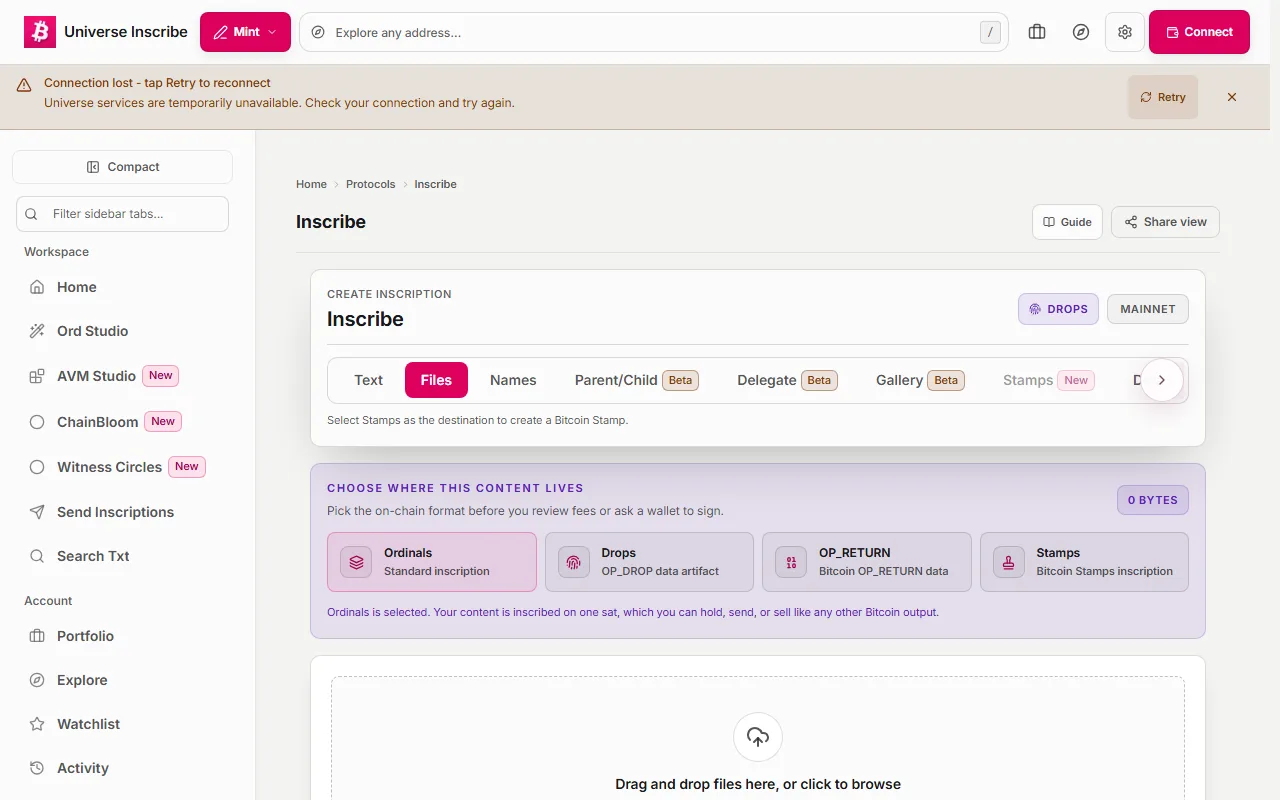Viewport: 1280px width, 800px height.
Task: Open the Mint dropdown menu
Action: tap(245, 32)
